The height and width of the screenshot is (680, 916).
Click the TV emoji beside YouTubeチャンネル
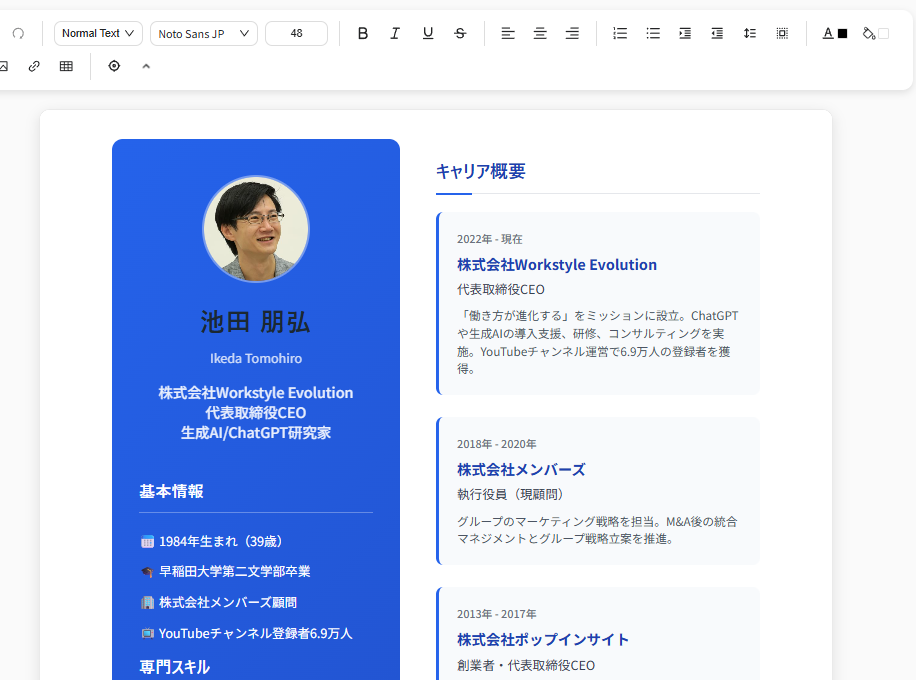147,633
